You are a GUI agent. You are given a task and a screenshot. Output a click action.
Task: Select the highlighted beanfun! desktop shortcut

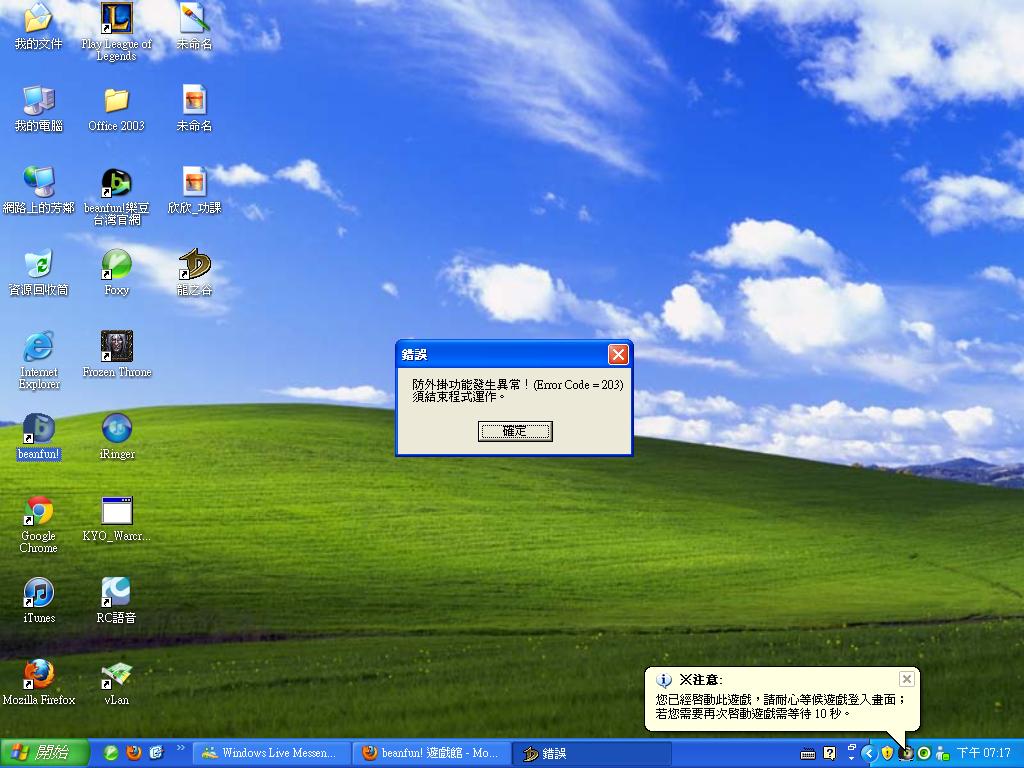tap(38, 437)
